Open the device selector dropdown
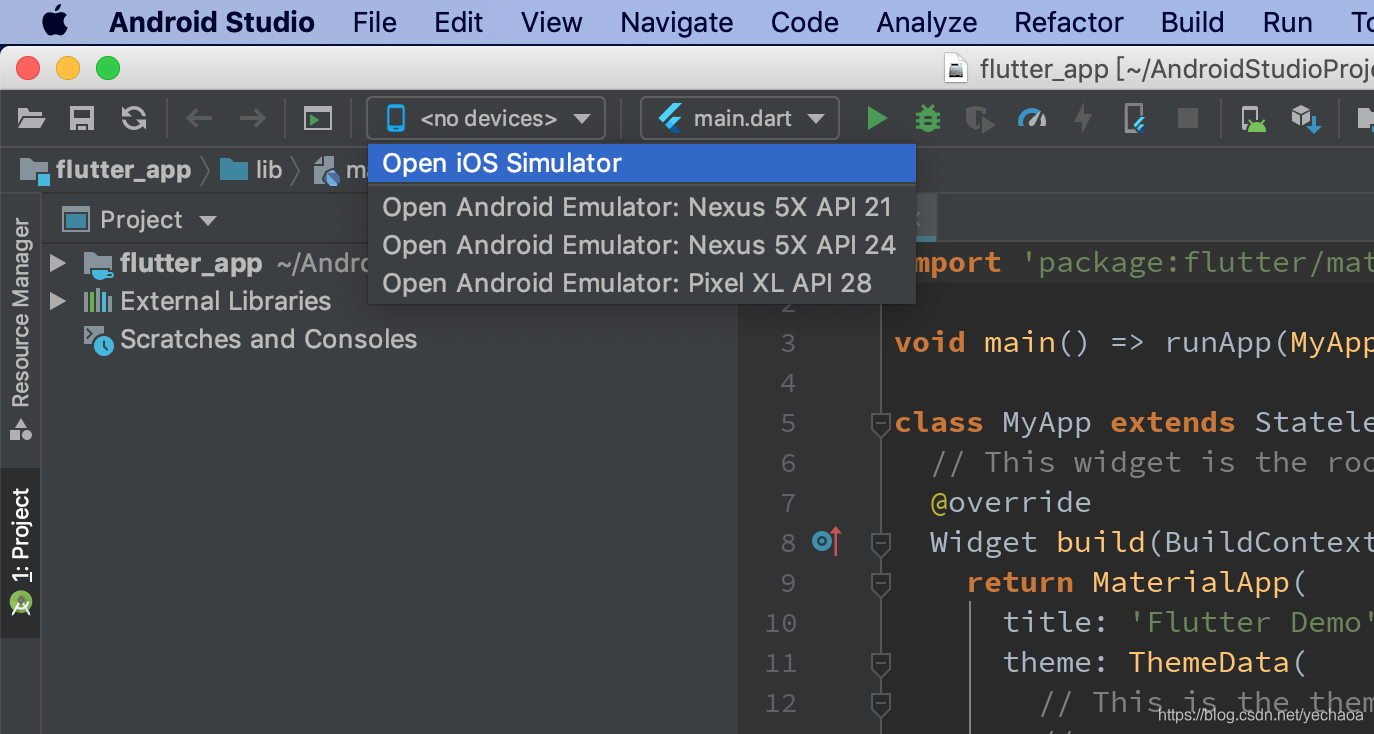 [486, 118]
